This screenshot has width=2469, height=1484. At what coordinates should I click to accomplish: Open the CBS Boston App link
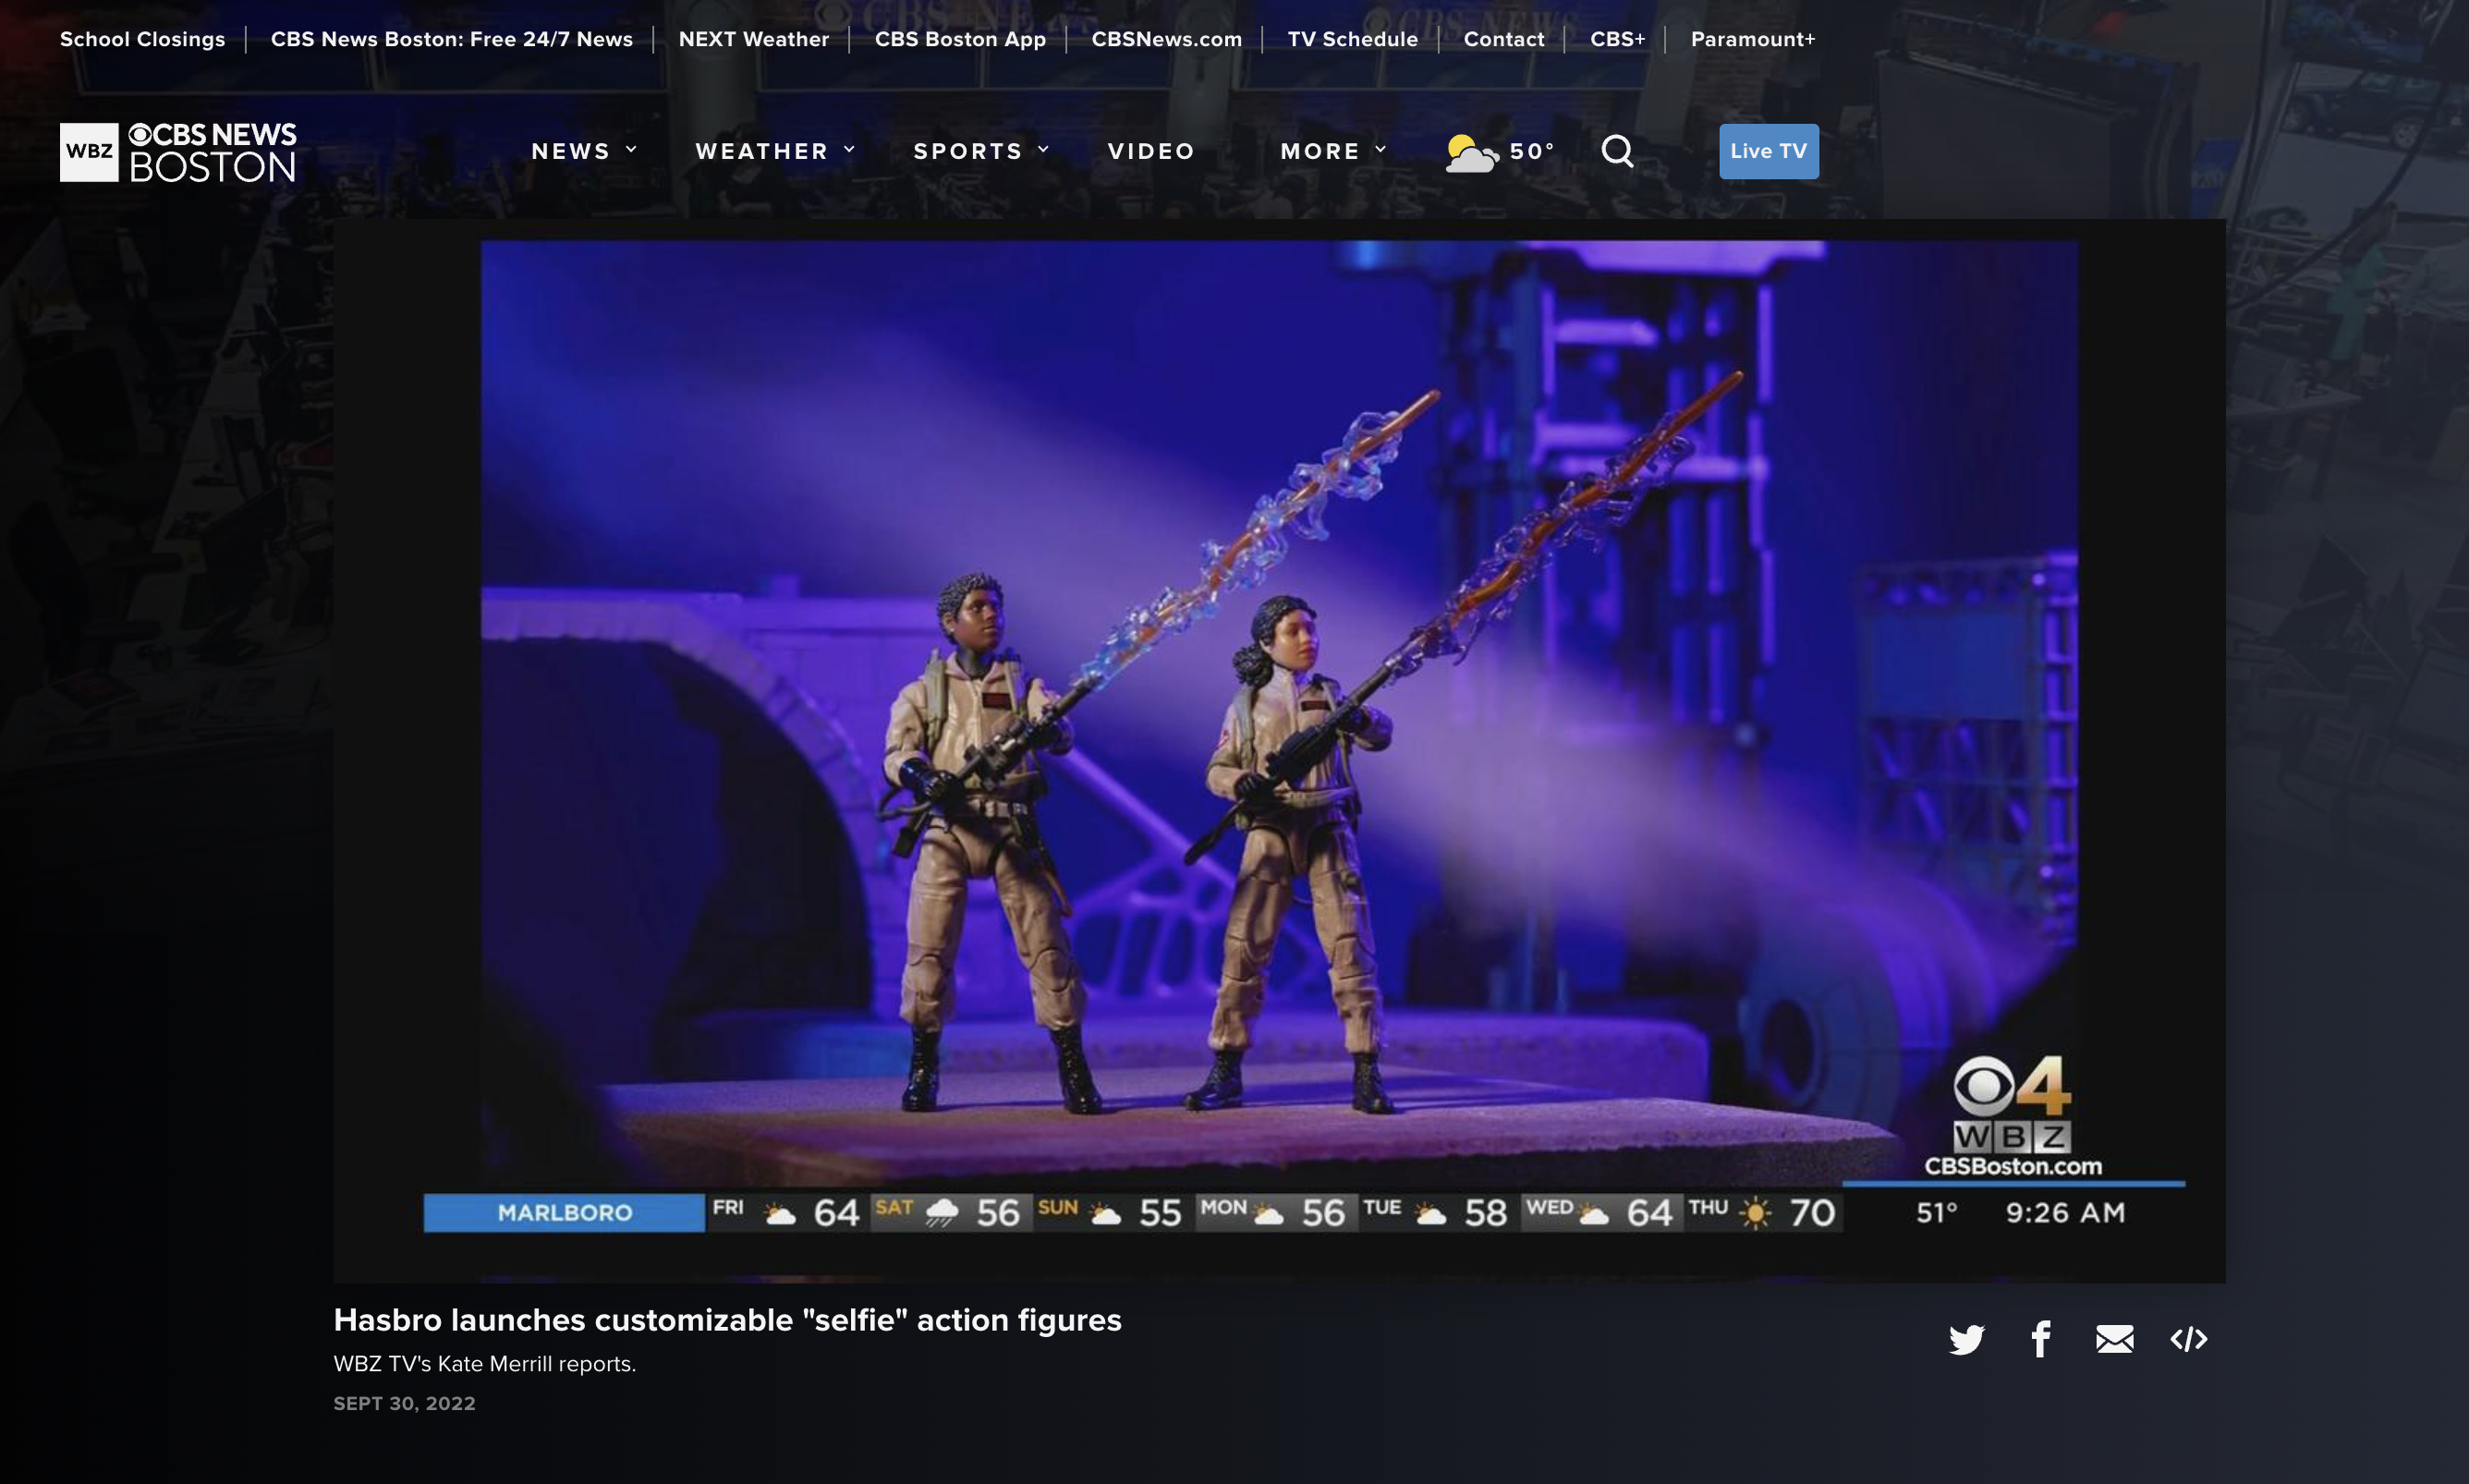959,39
